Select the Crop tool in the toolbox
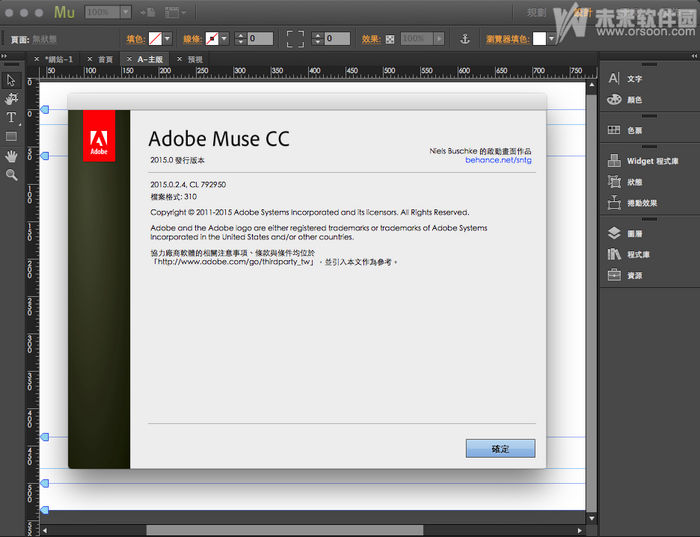This screenshot has height=537, width=700. coord(11,99)
